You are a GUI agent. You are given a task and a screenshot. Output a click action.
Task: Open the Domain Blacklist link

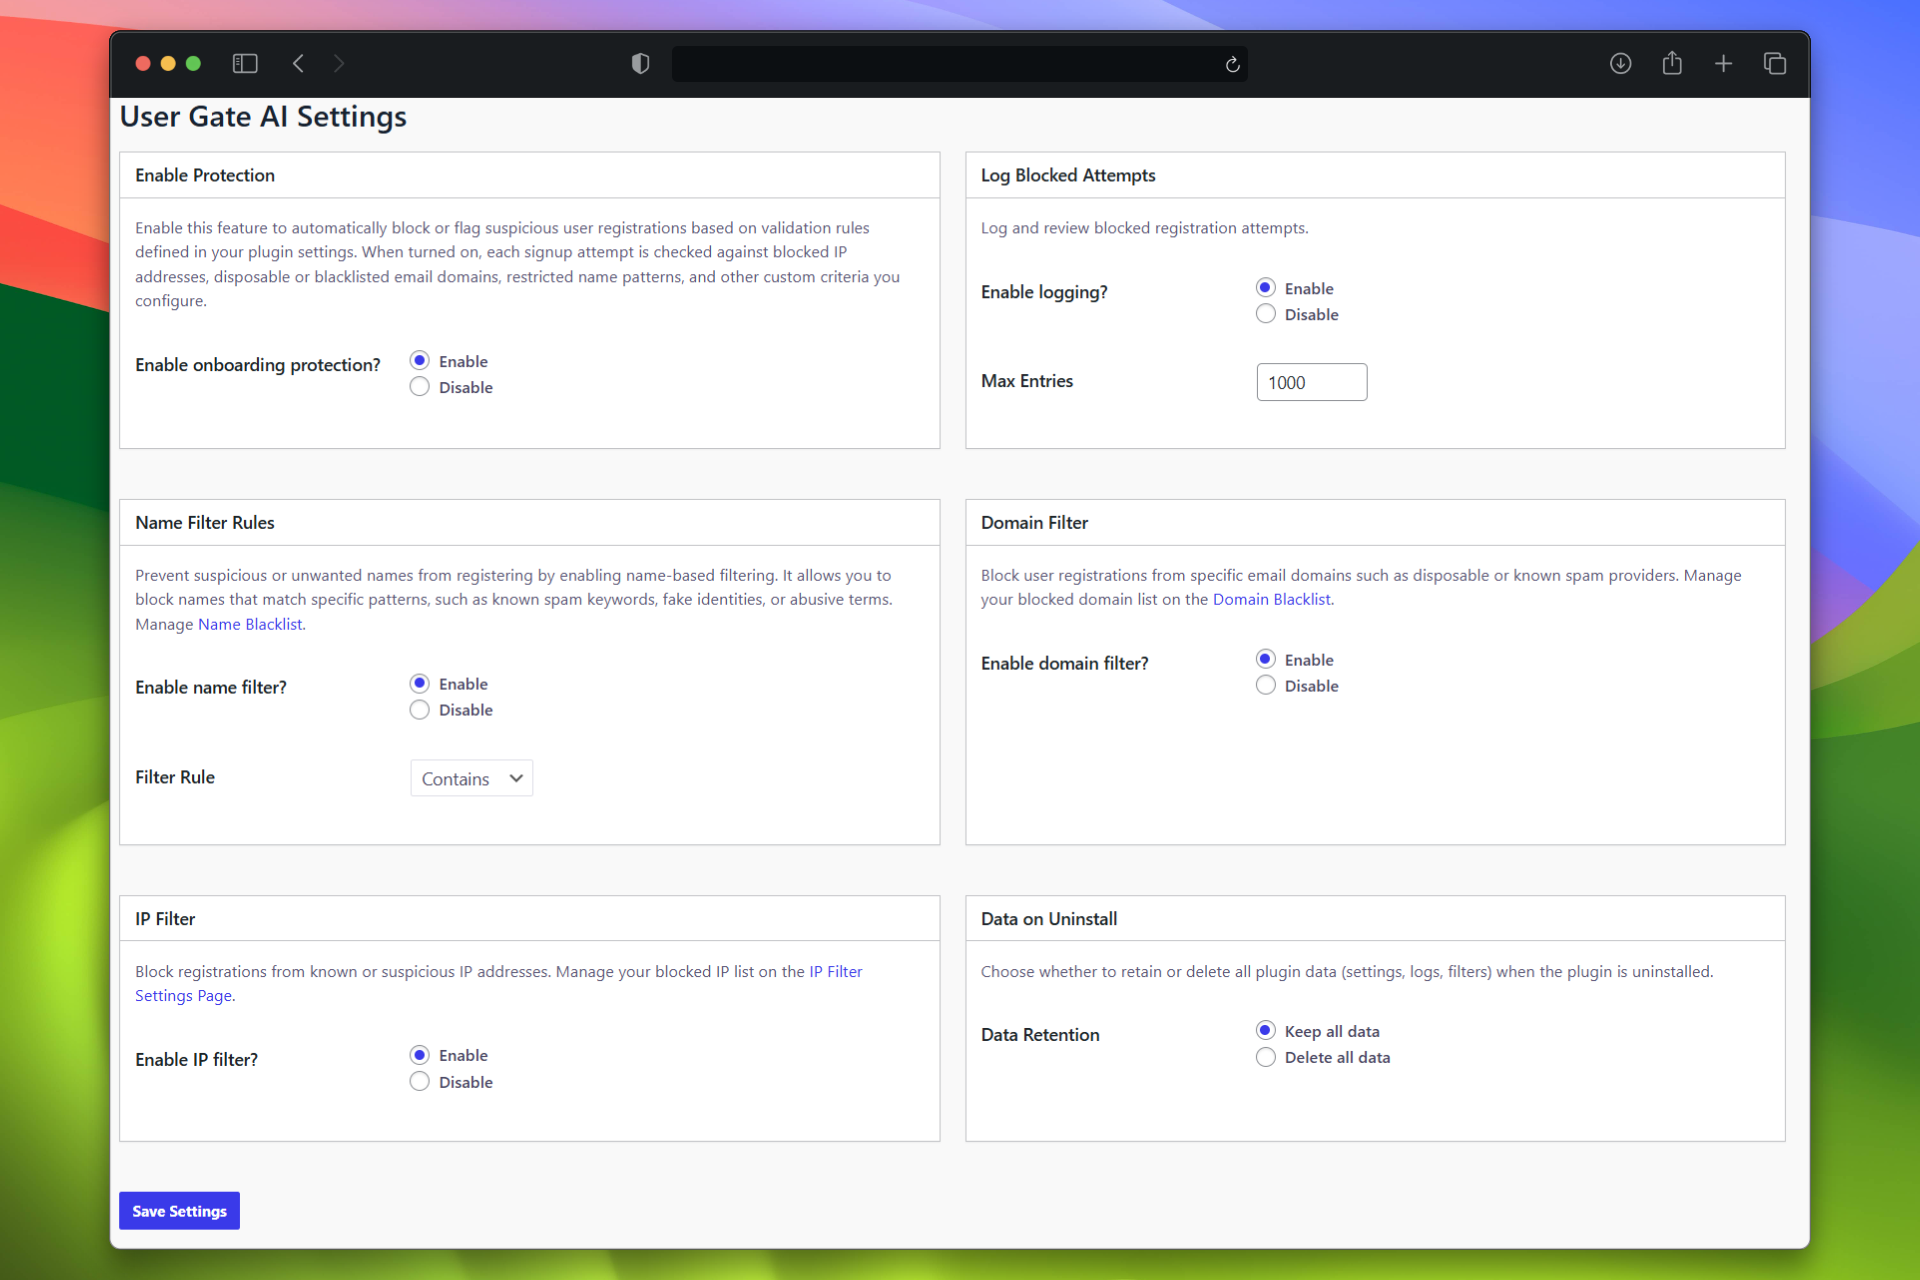1271,600
